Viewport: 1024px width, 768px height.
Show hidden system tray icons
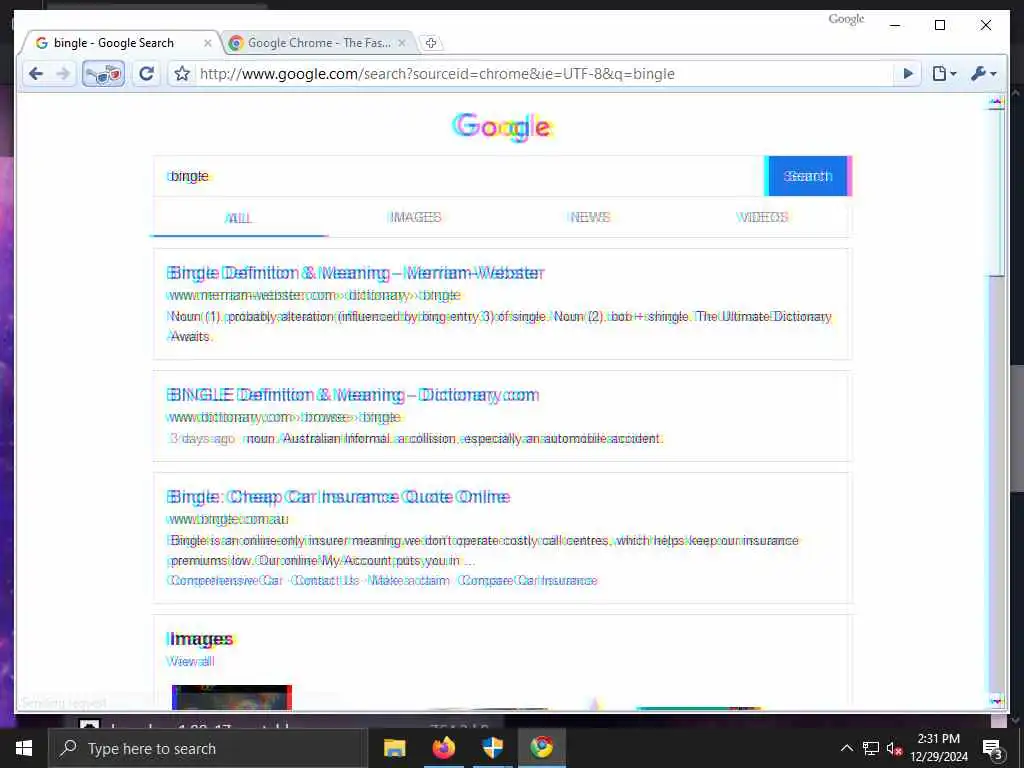[x=846, y=748]
